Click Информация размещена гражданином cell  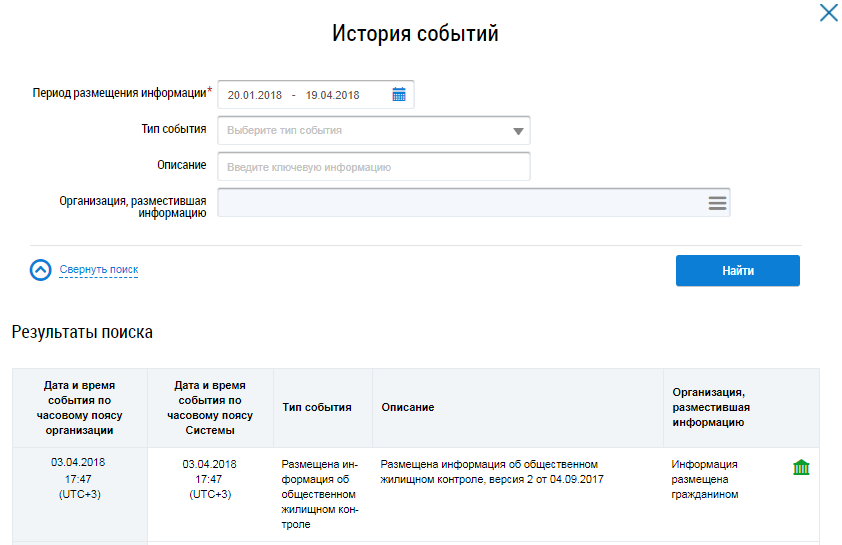tap(706, 479)
